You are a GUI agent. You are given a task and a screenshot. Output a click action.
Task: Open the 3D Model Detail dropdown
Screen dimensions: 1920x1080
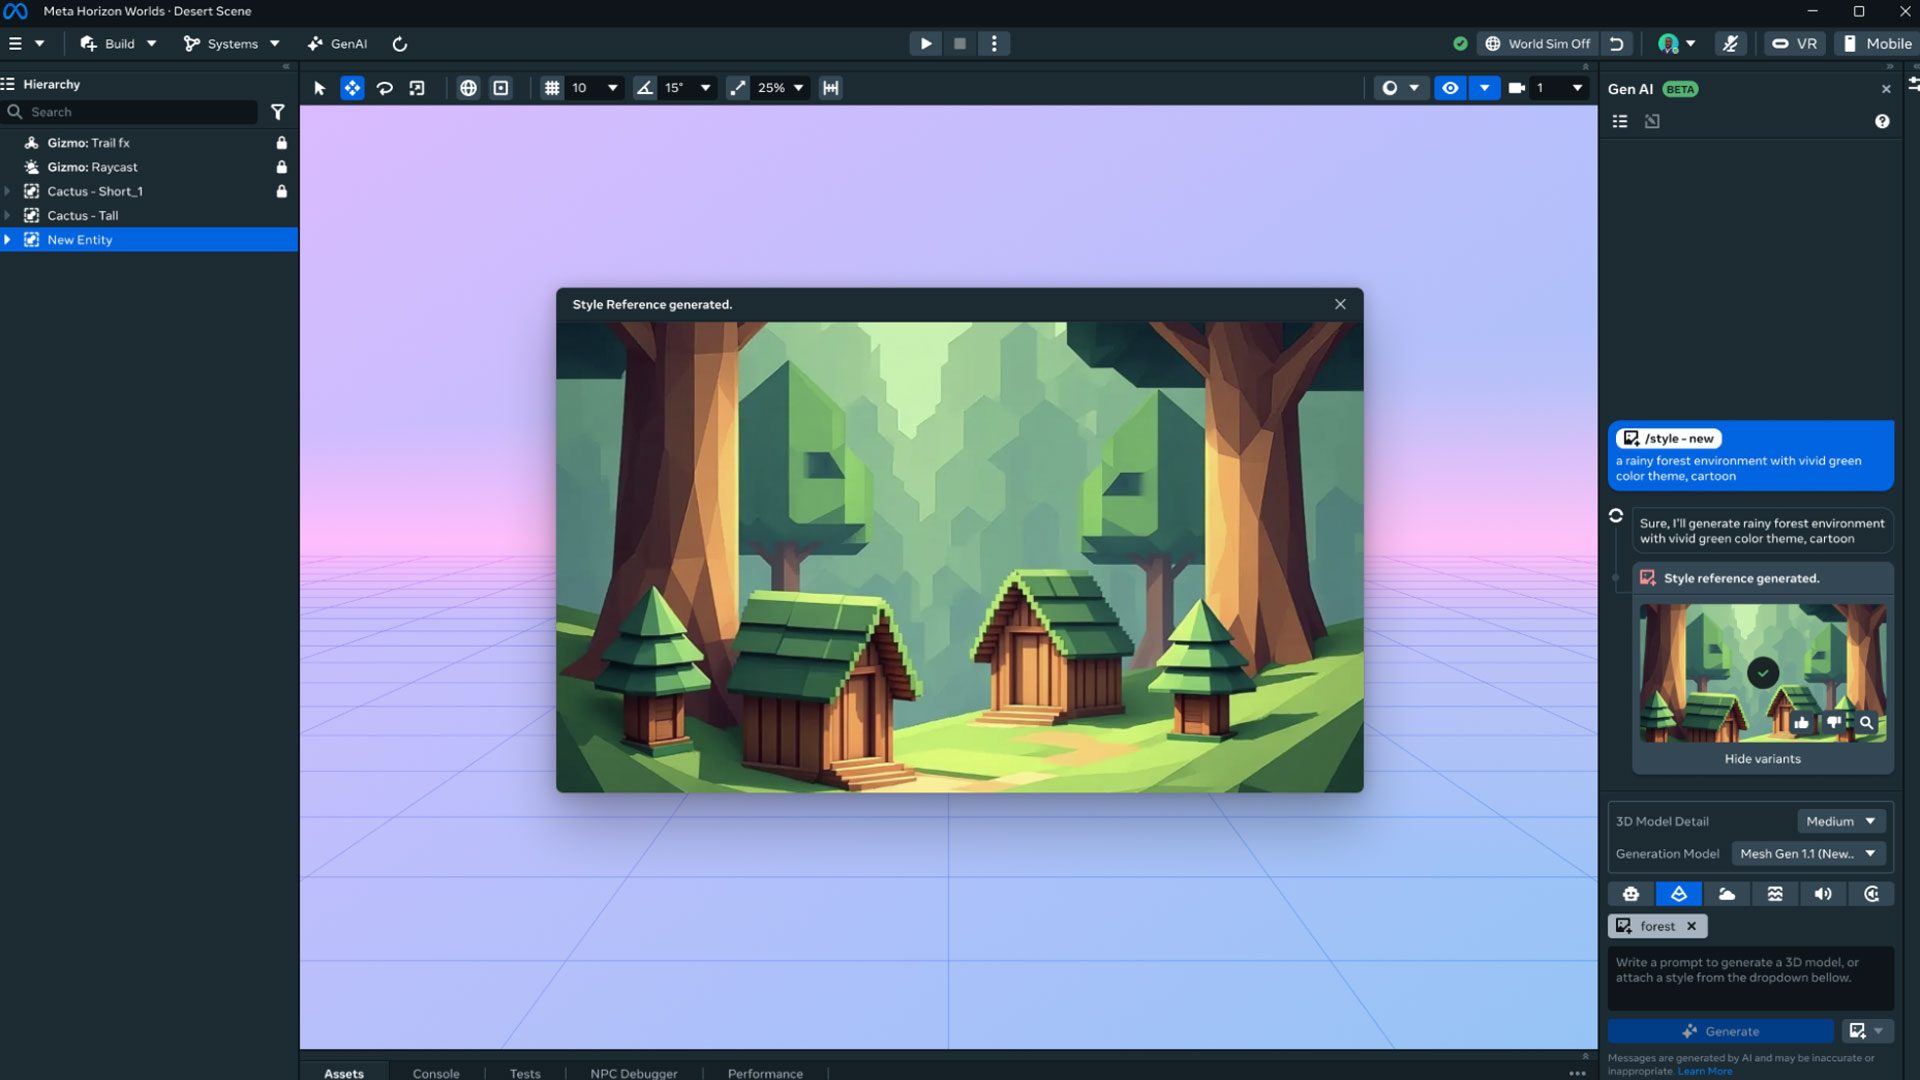pos(1841,821)
